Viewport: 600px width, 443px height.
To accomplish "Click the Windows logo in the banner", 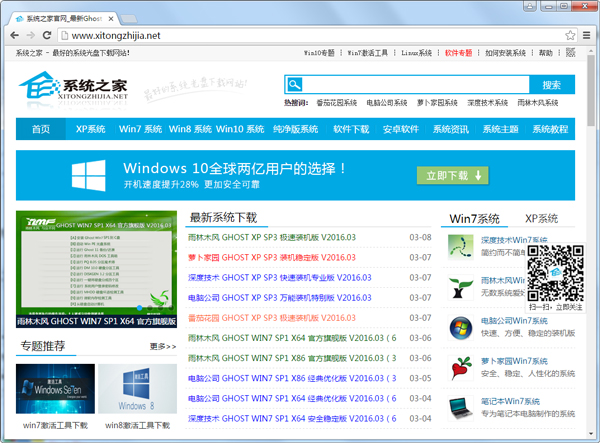I will click(88, 176).
